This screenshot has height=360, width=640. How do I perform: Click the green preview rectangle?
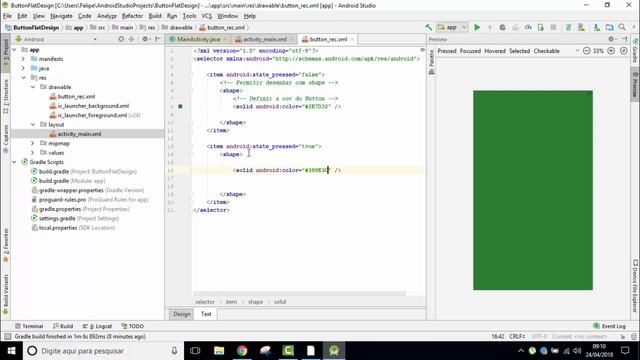pyautogui.click(x=533, y=190)
